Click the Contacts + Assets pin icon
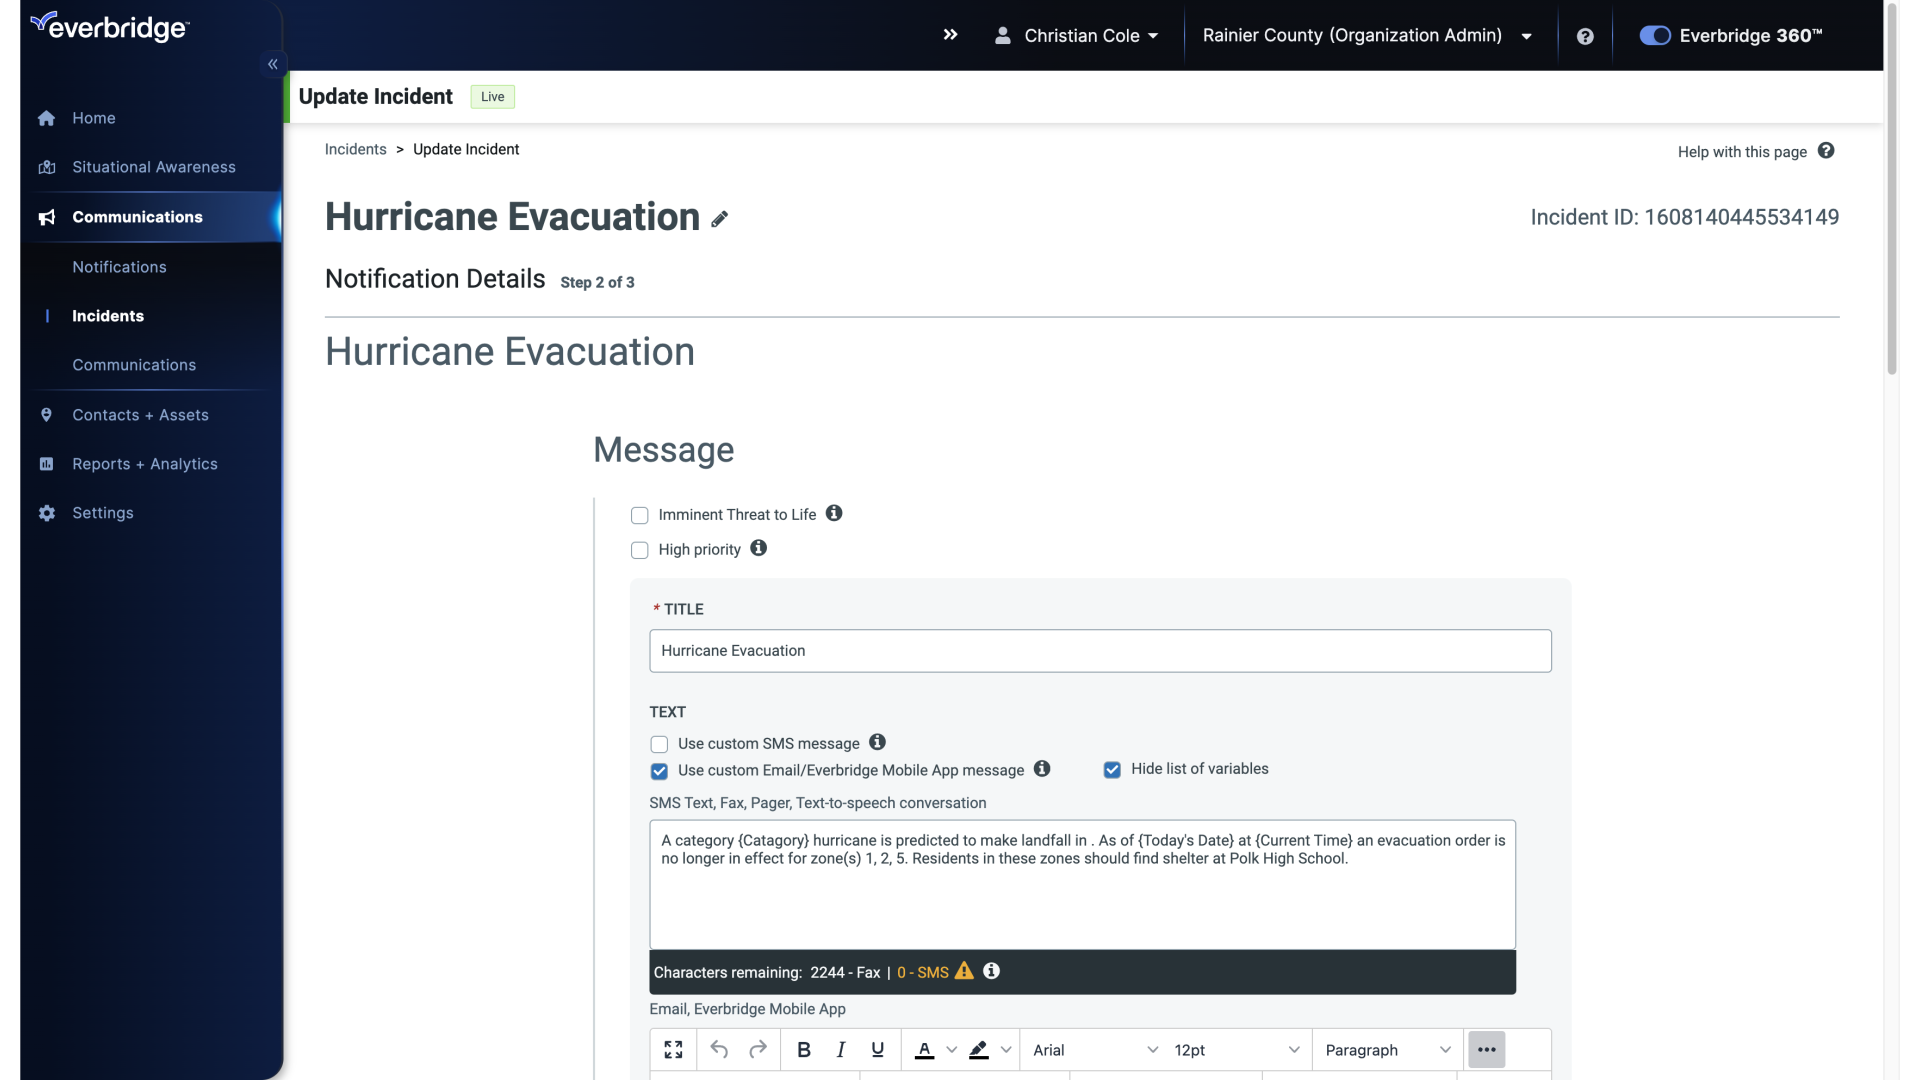This screenshot has height=1080, width=1920. click(x=46, y=415)
